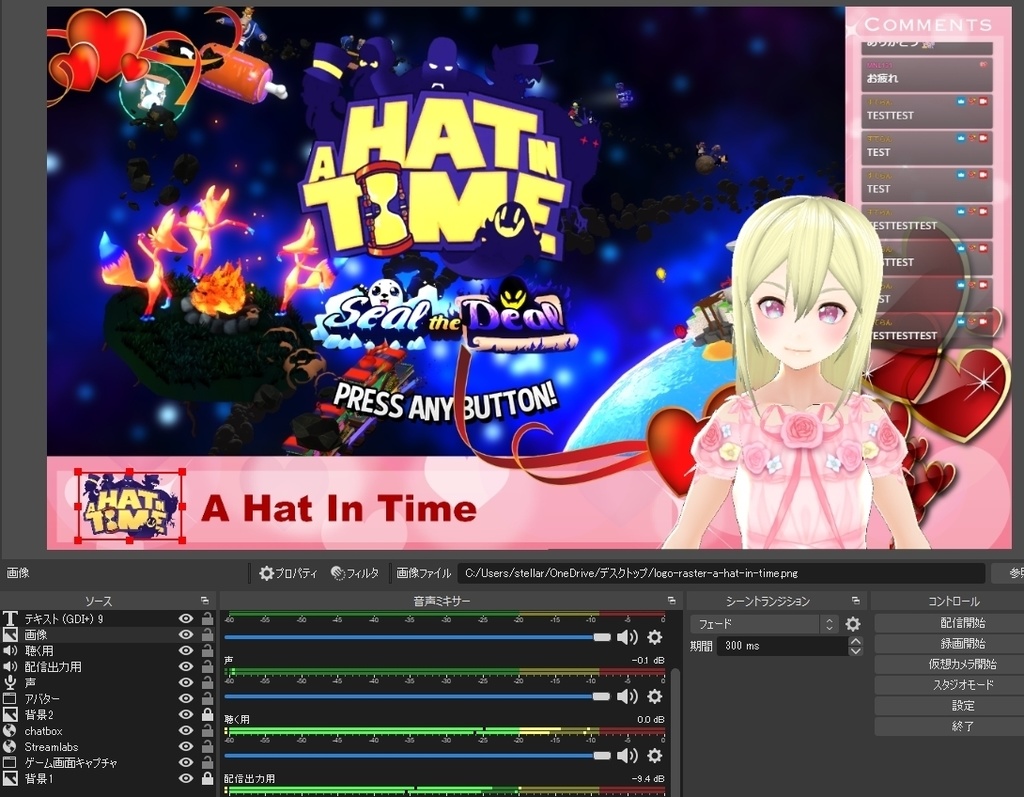The height and width of the screenshot is (797, 1024).
Task: Click the window icon of ゲーム画面キャプチャ source
Action: [10, 762]
